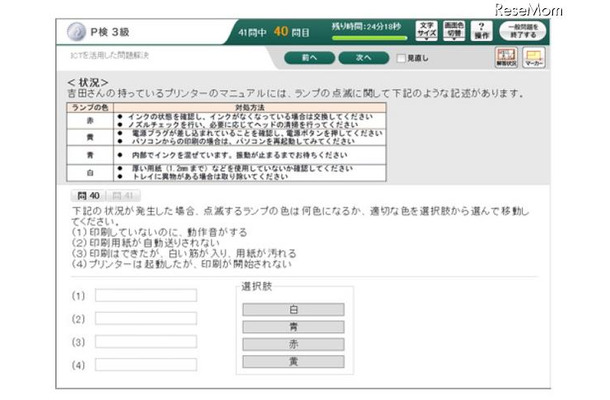Switch to the 問 41 tab

123,196
